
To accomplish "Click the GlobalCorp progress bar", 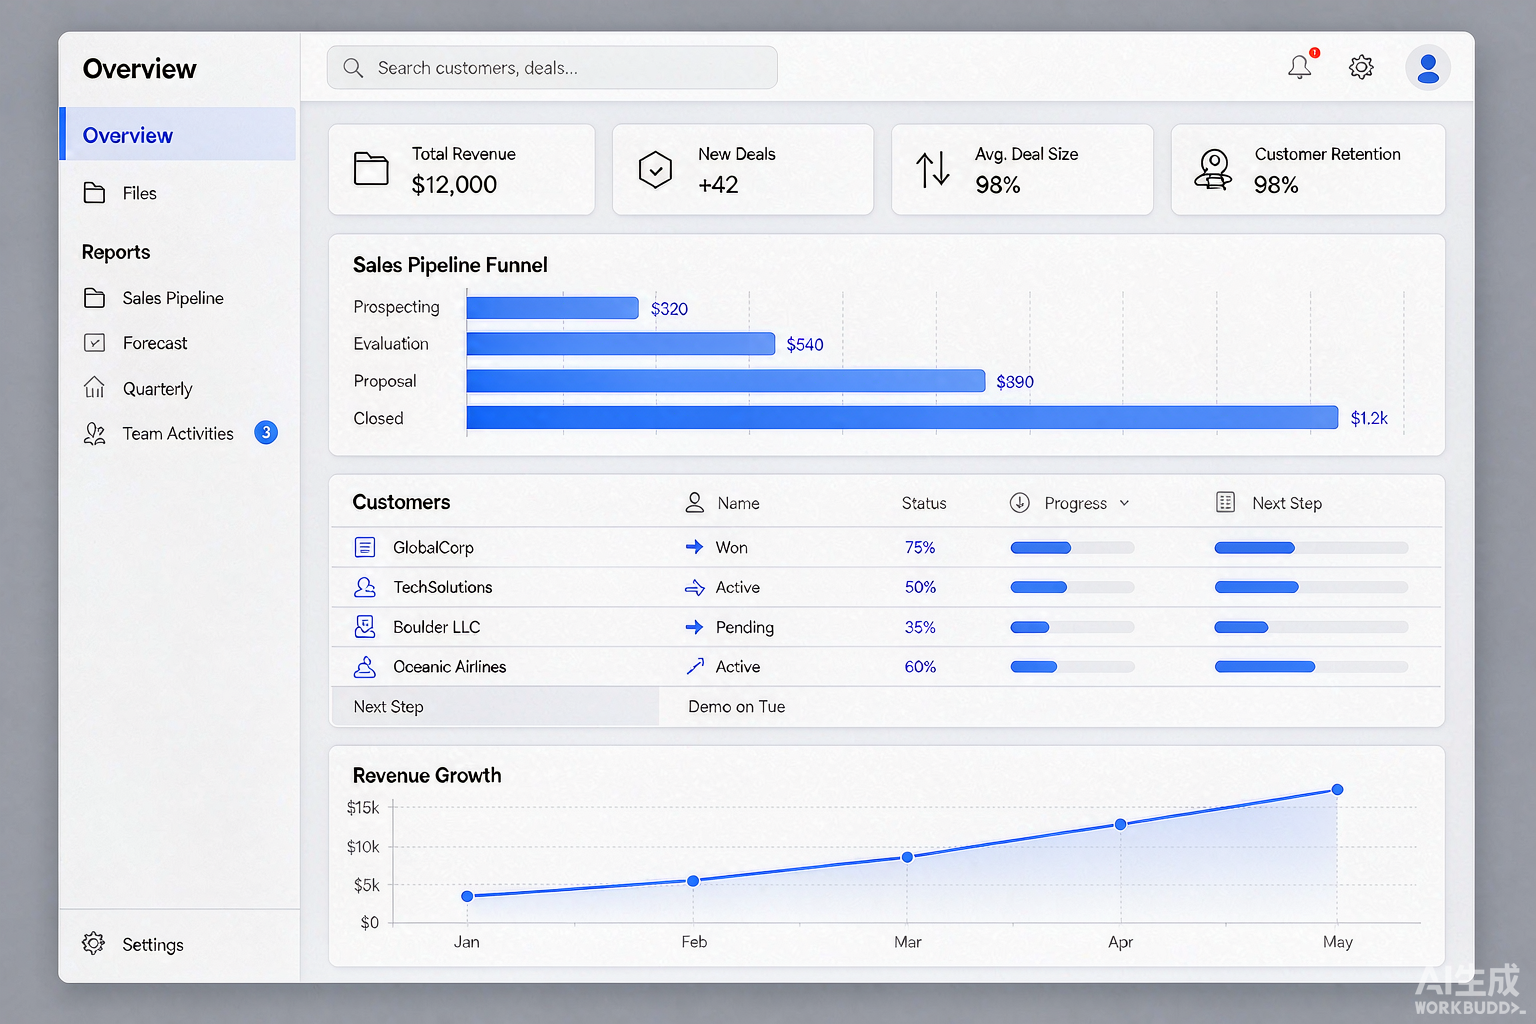I will 1072,548.
